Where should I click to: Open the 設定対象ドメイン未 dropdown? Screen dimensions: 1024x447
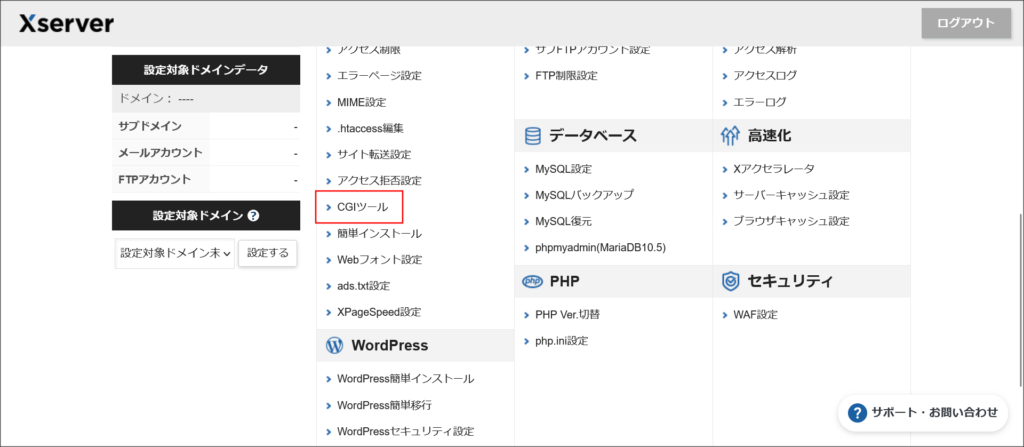175,254
